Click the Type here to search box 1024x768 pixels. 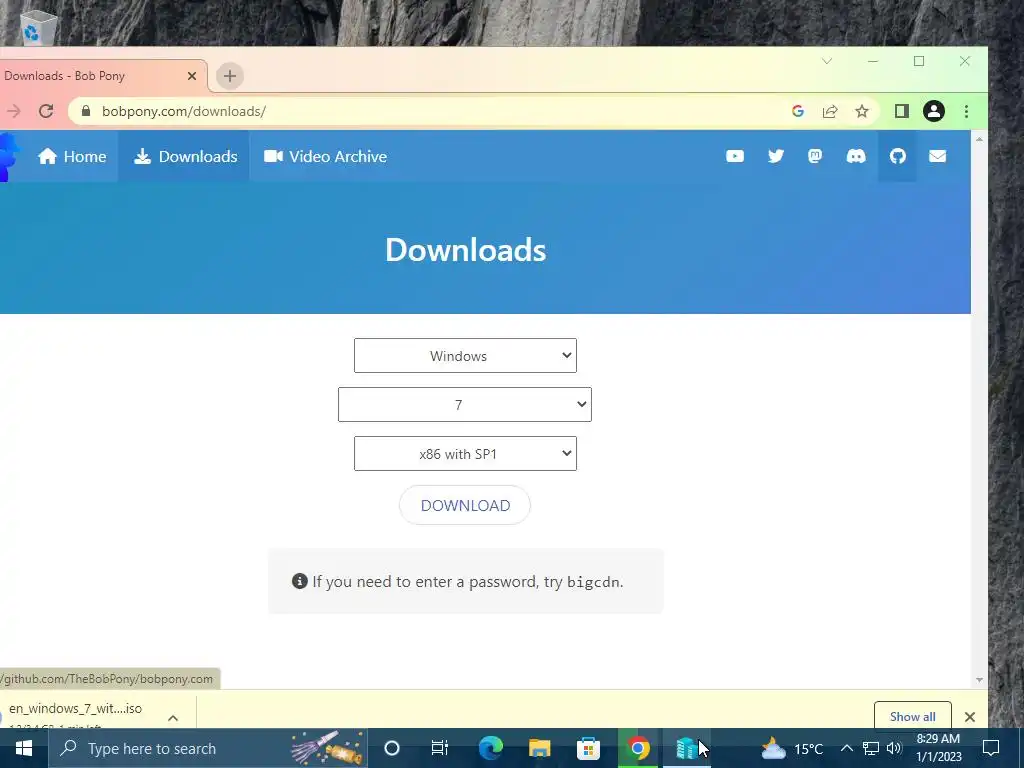(x=208, y=748)
